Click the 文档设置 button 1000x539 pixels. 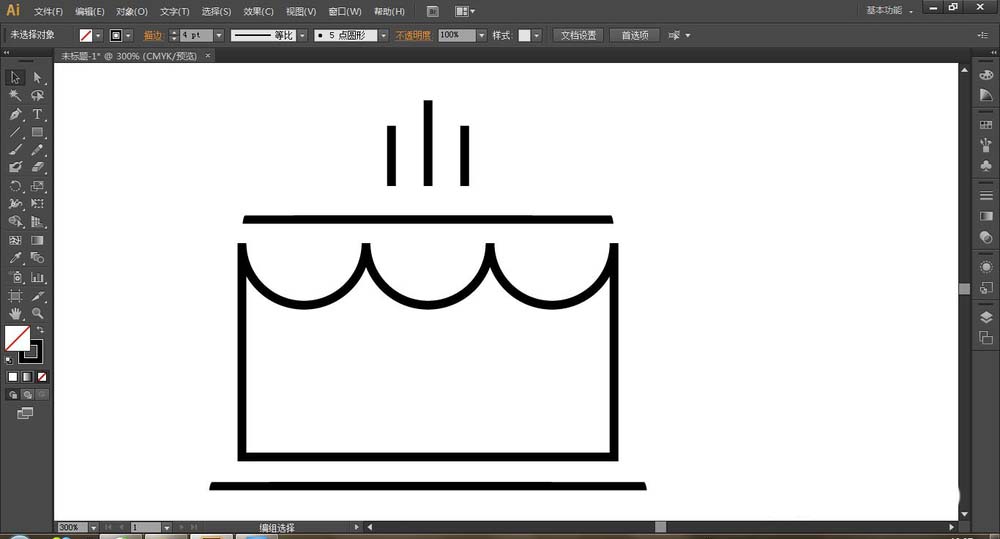pos(577,35)
